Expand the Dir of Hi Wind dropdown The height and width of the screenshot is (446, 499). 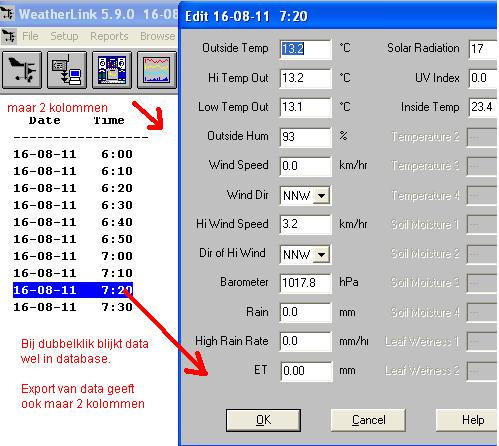click(322, 255)
